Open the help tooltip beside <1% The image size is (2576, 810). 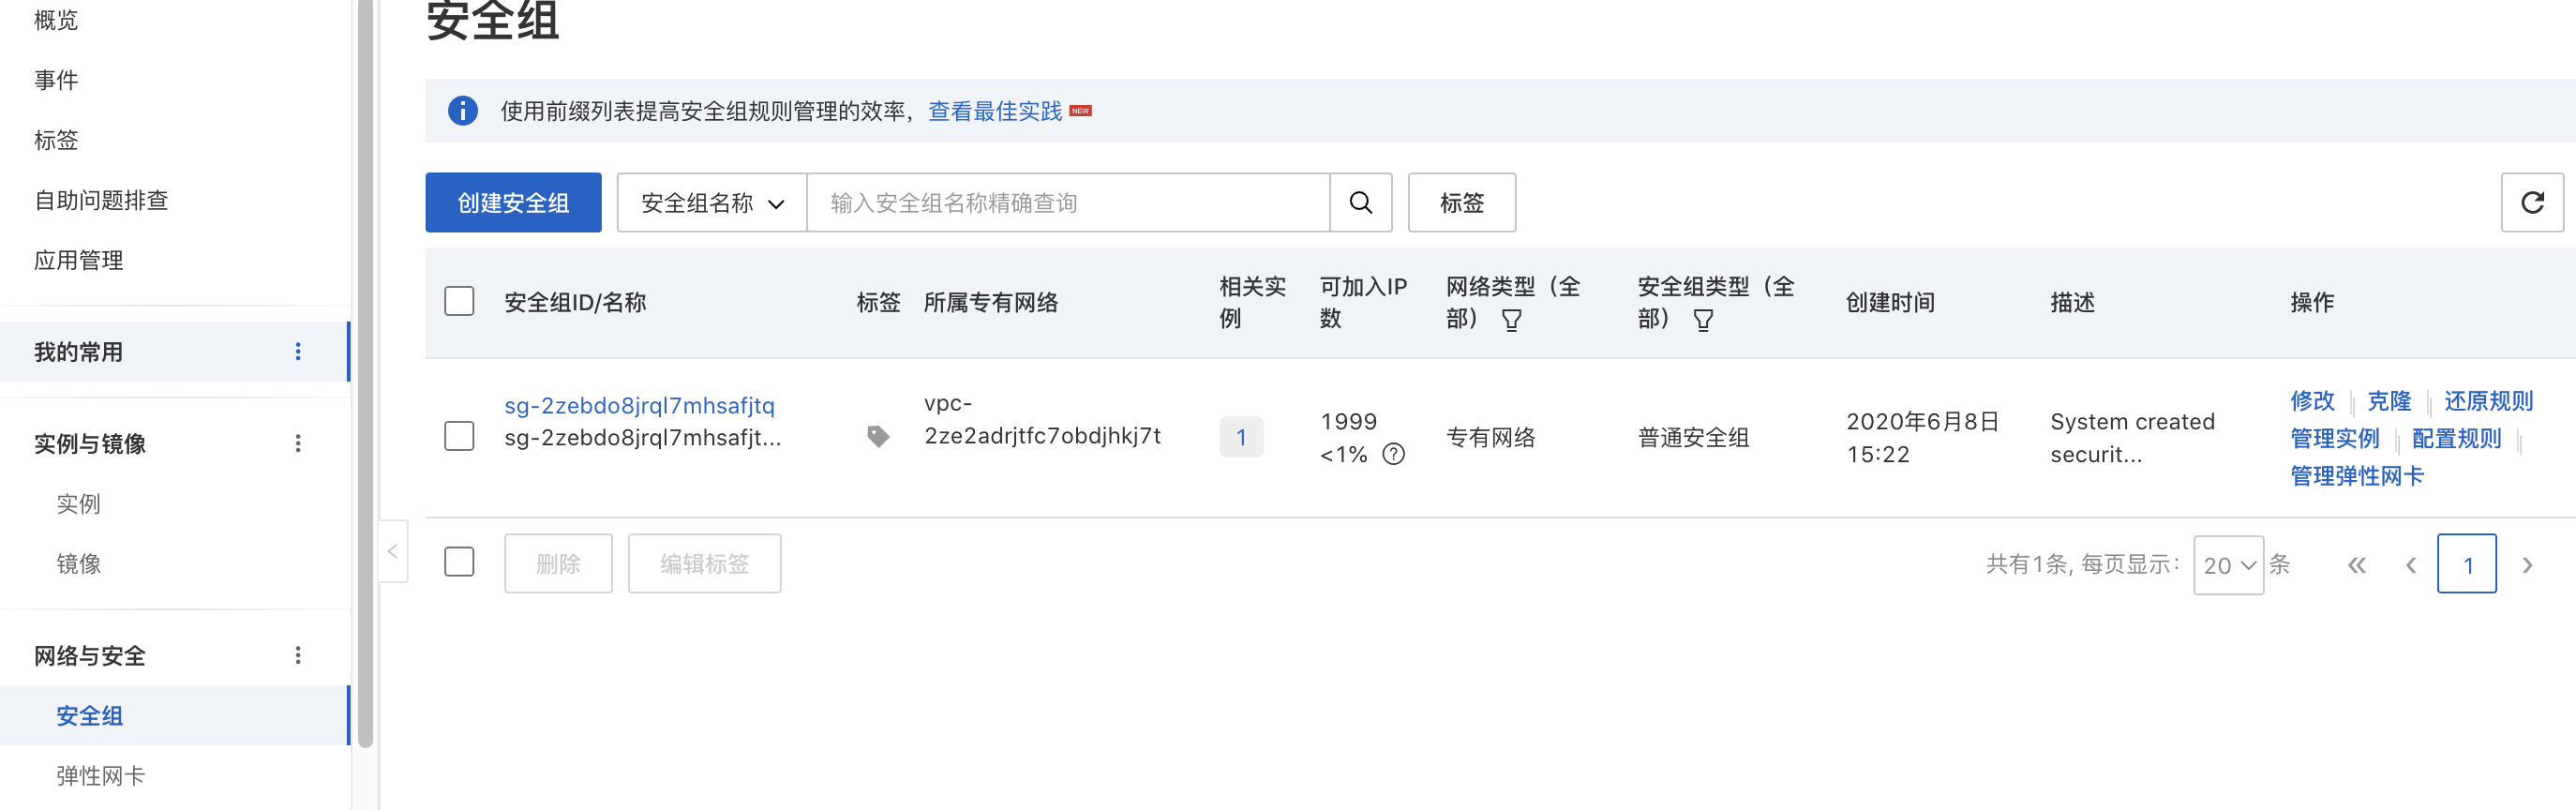1393,455
